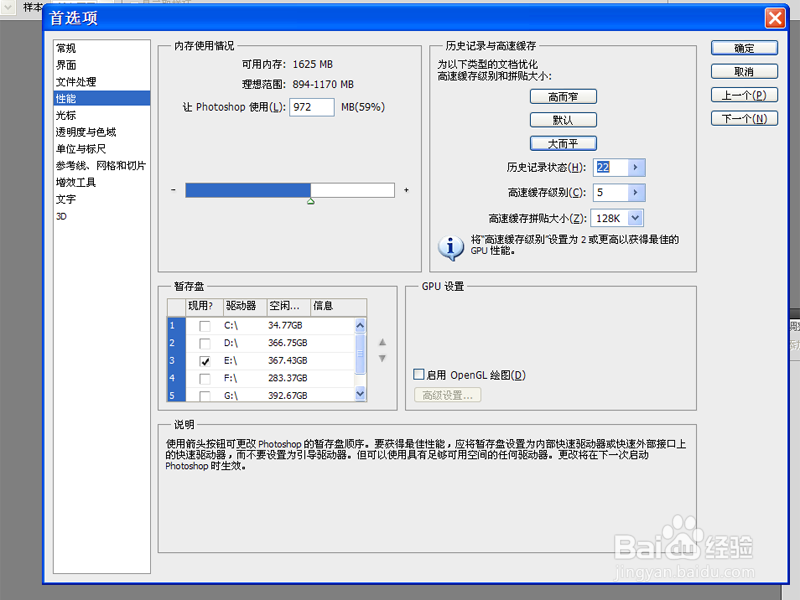Viewport: 800px width, 600px height.
Task: Open the 历史记录状态 popup arrow
Action: click(x=636, y=167)
